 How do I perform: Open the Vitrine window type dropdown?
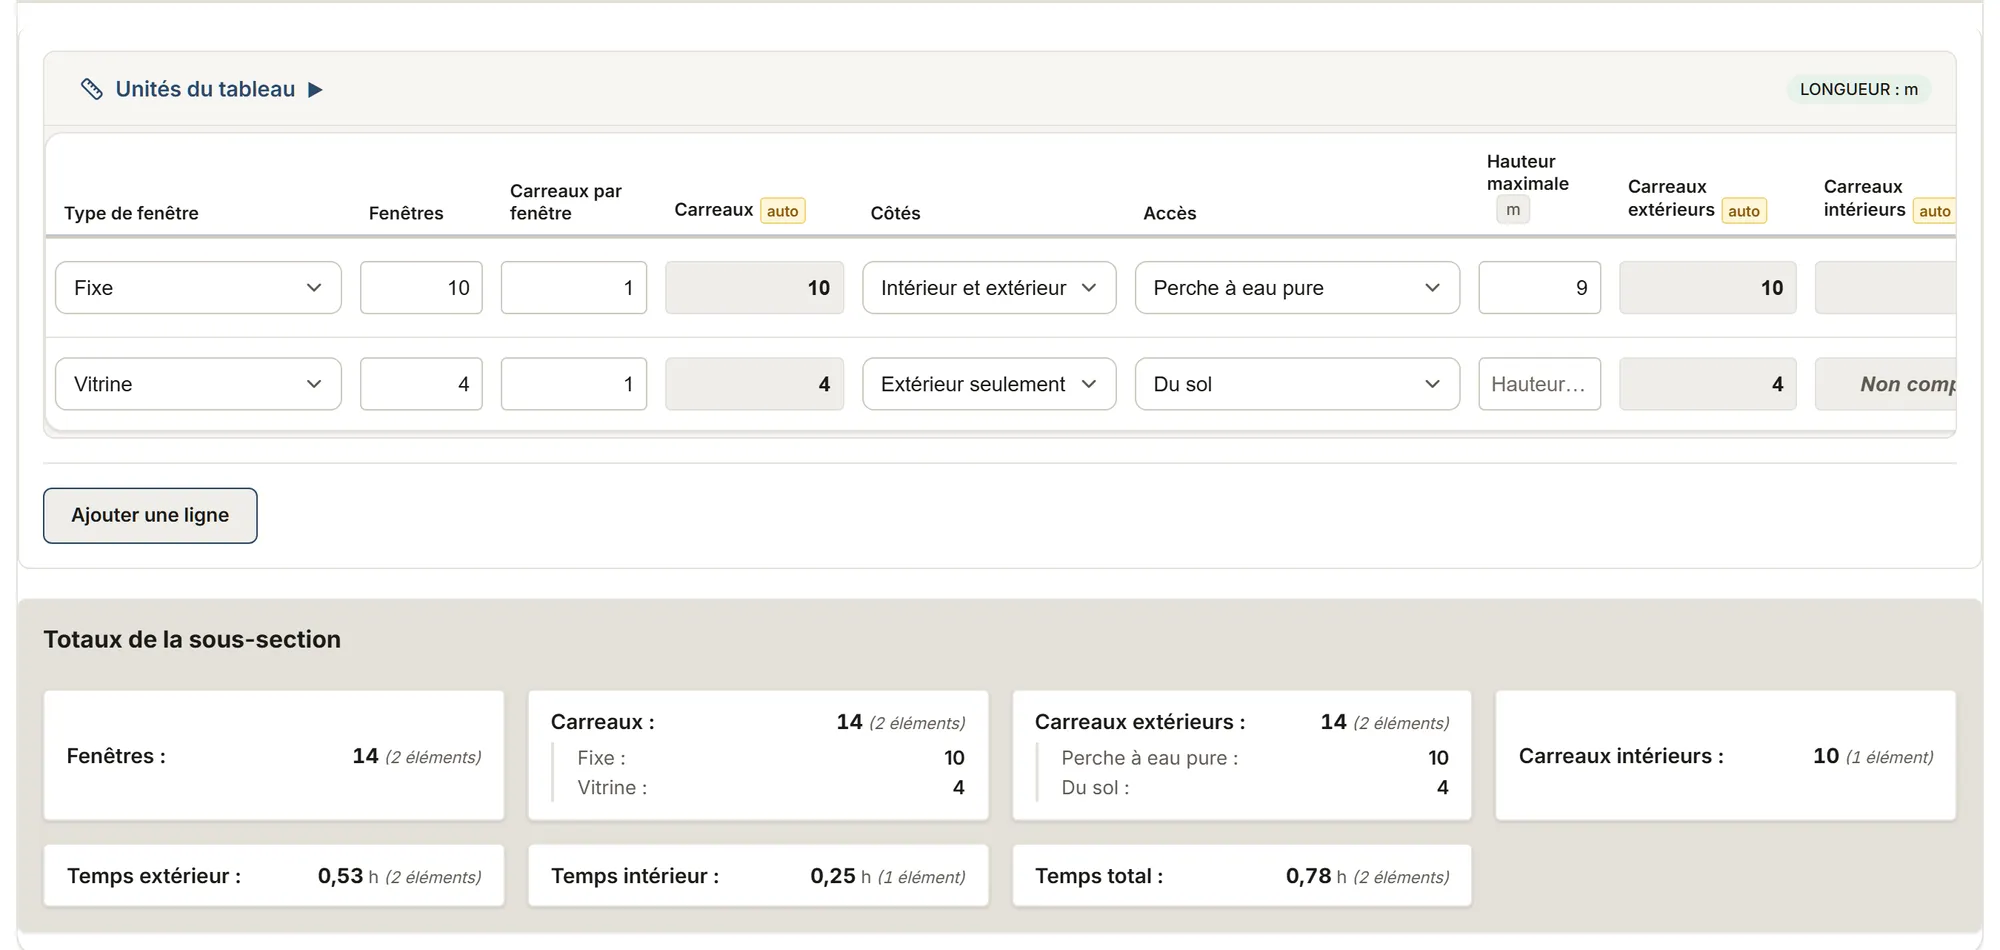point(198,384)
